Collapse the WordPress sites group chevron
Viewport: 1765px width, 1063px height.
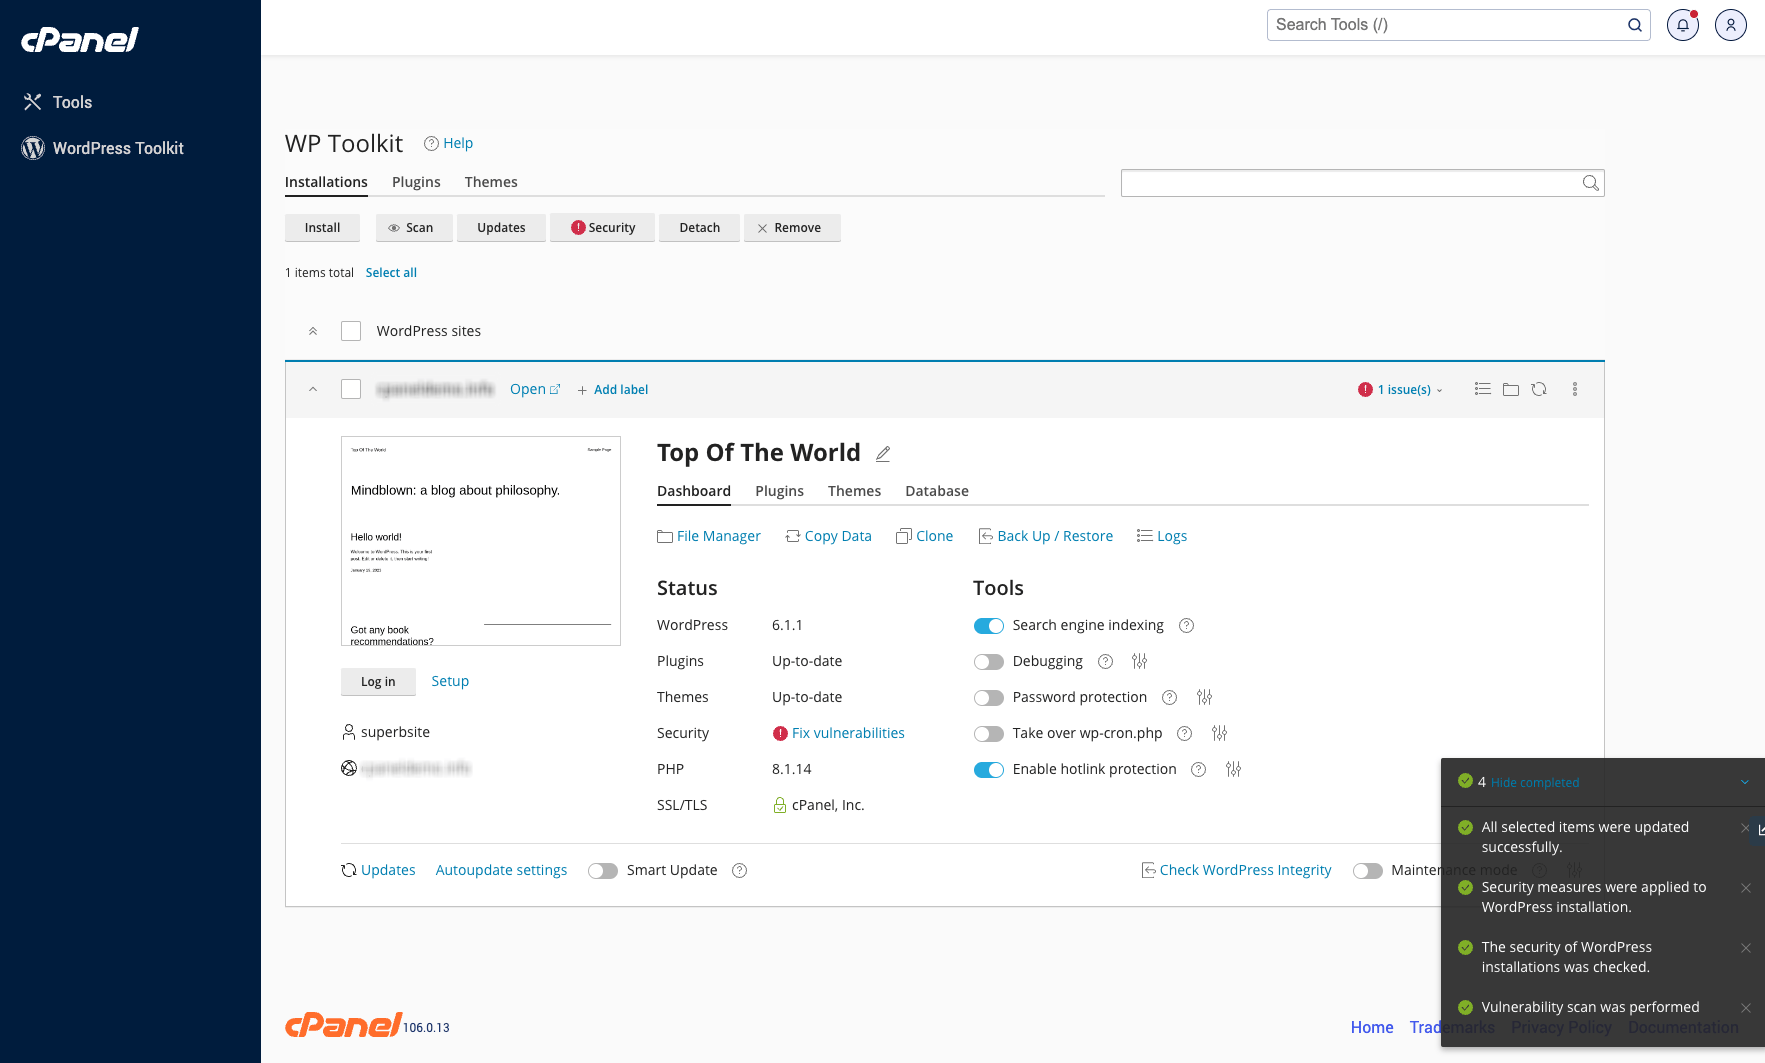point(313,330)
